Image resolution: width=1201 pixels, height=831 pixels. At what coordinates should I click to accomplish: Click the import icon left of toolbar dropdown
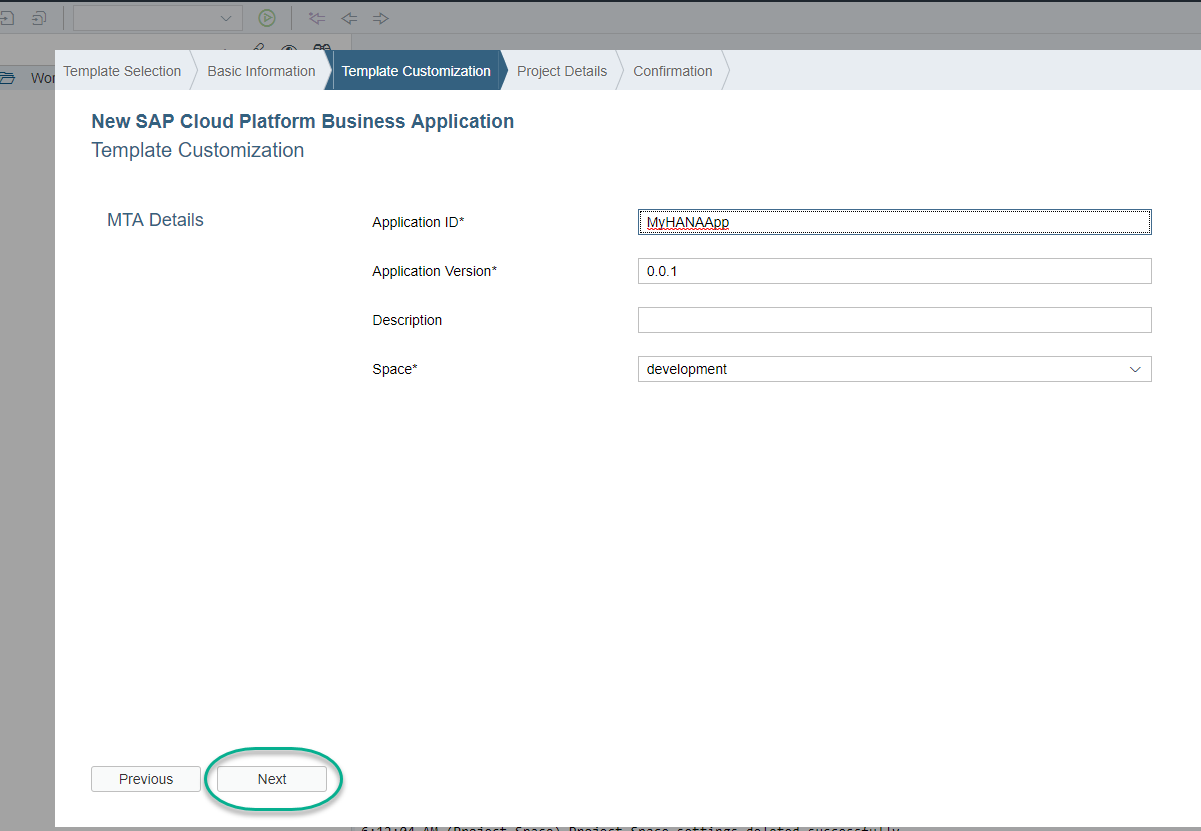[x=39, y=18]
